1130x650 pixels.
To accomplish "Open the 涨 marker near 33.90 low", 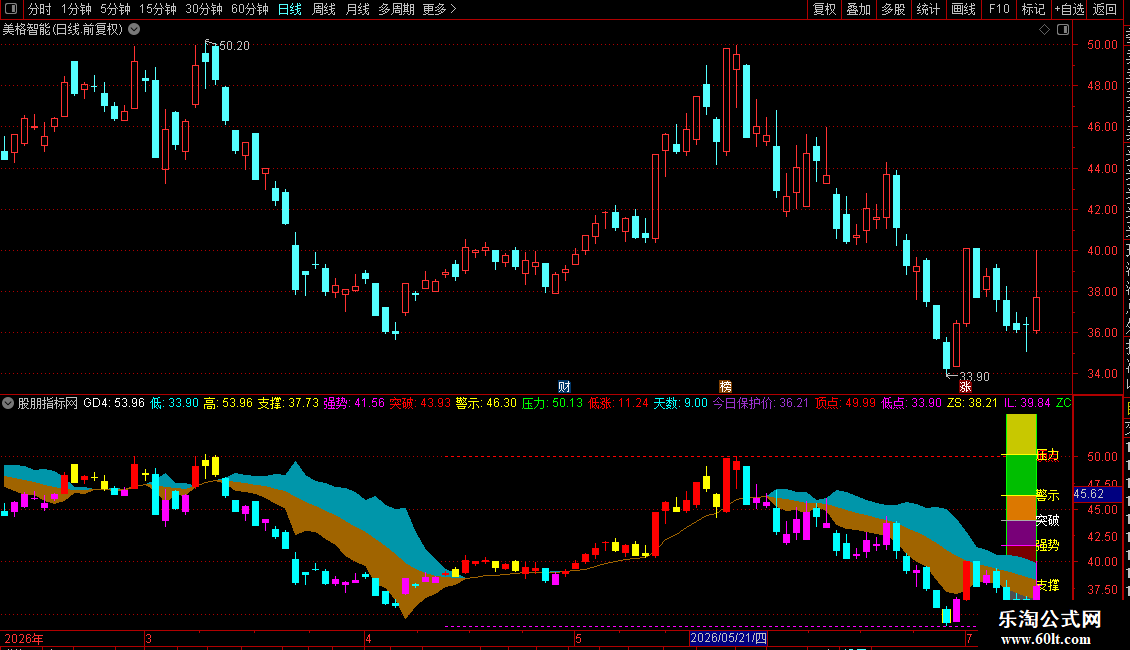I will tap(965, 387).
